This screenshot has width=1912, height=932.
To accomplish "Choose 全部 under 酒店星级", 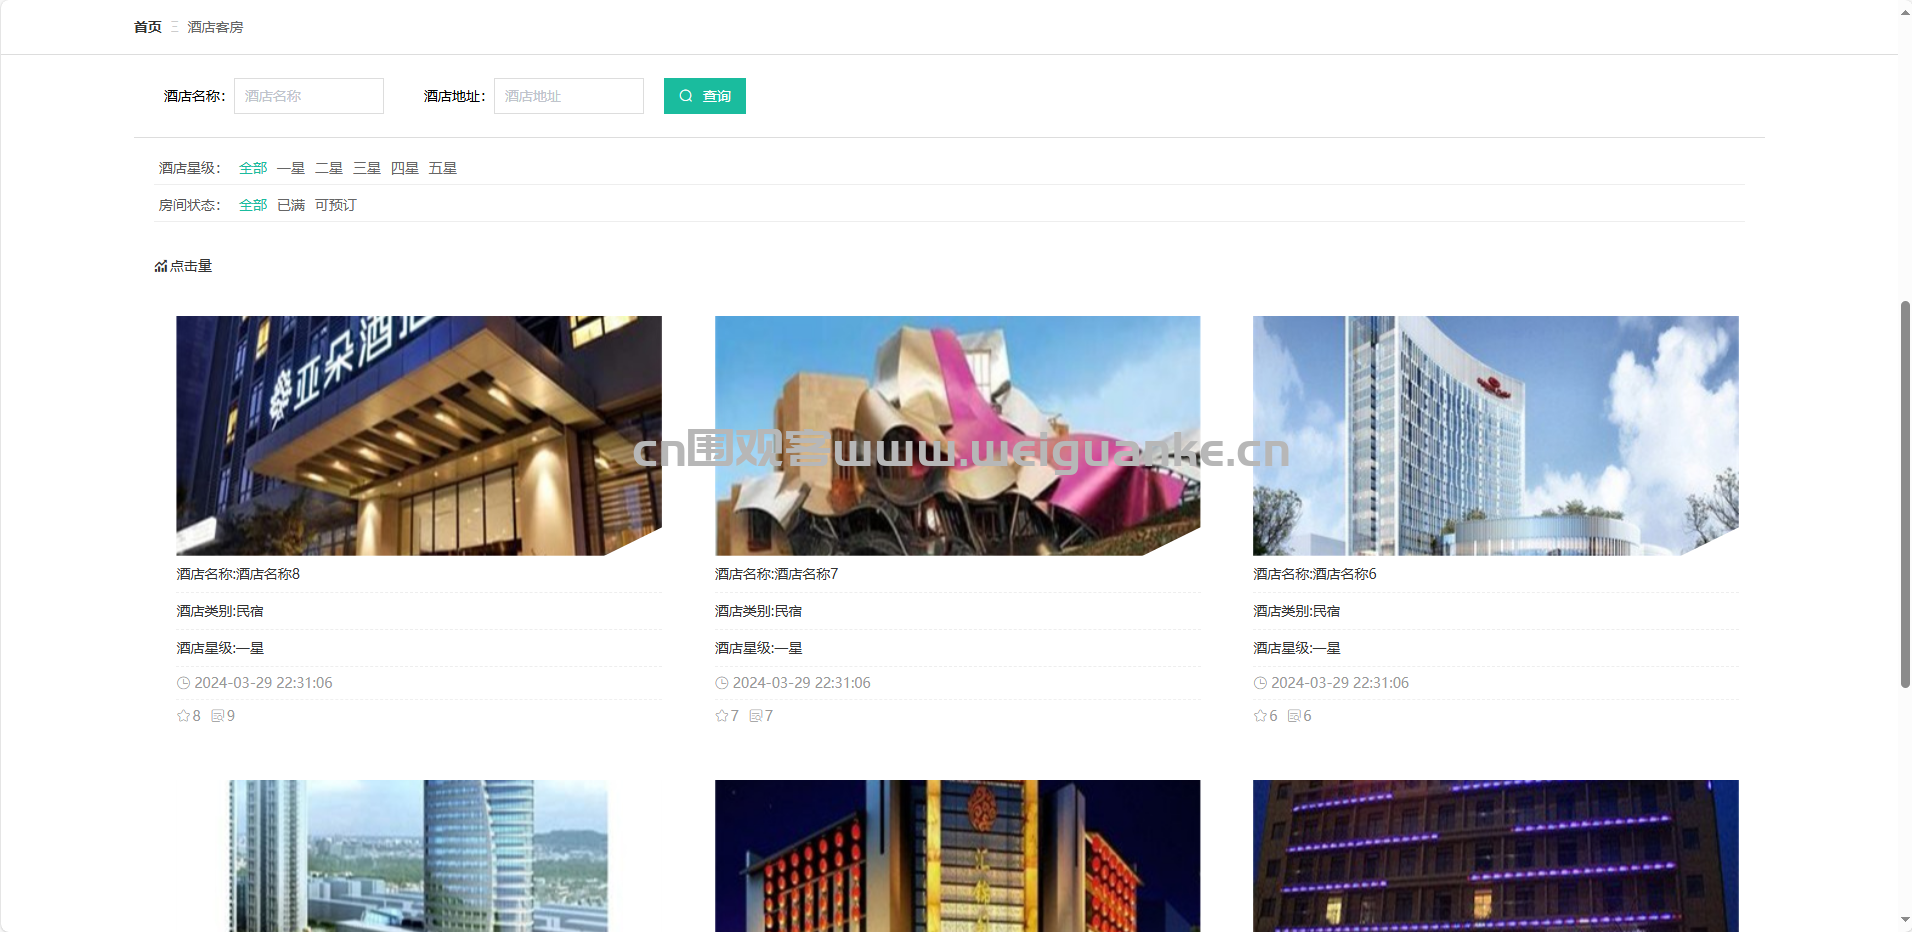I will [253, 167].
